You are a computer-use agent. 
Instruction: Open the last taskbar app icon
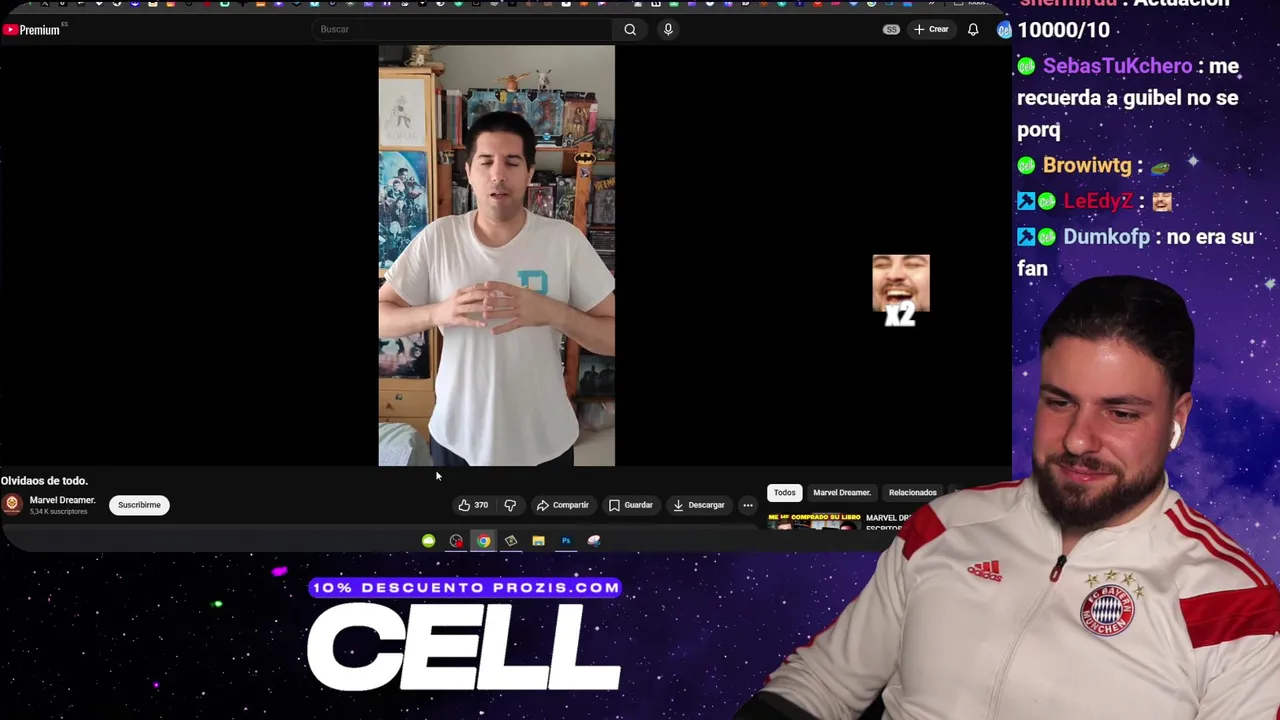coord(594,541)
